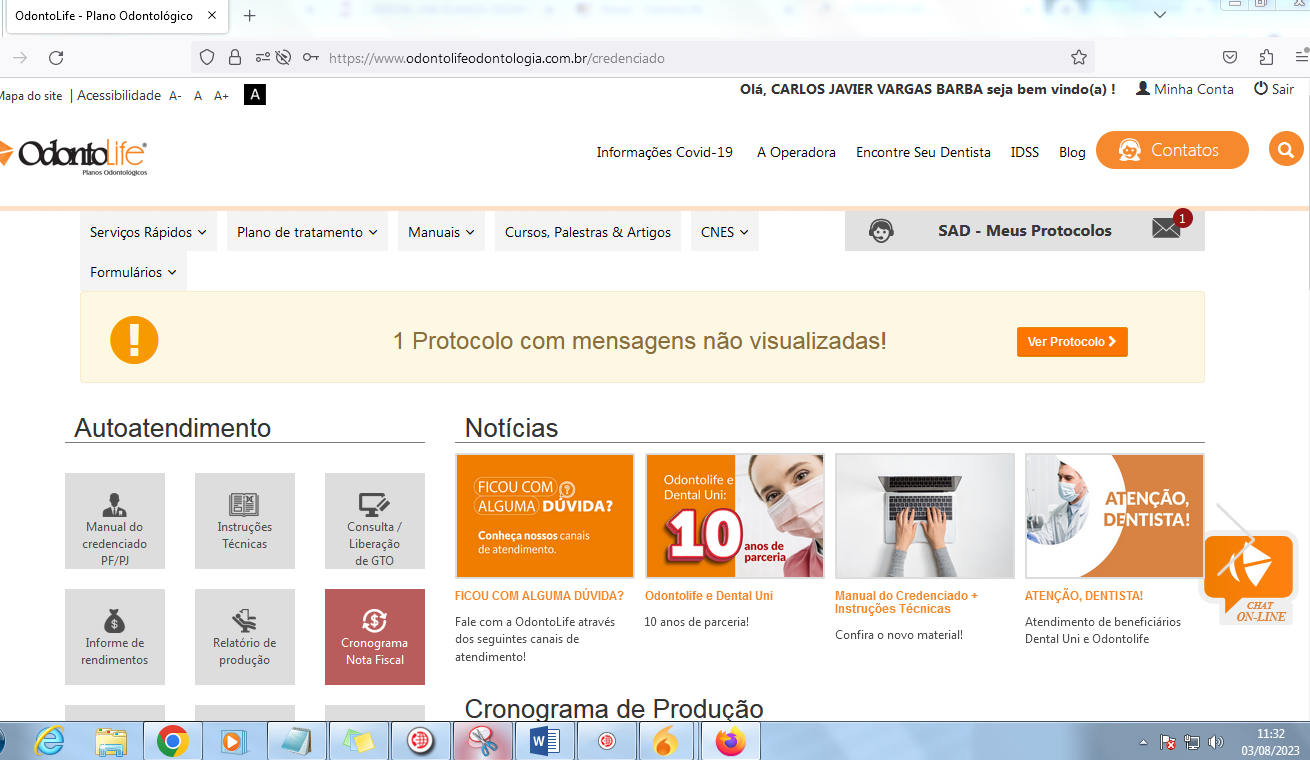Open Windows Media Player from taskbar
Viewport: 1310px width, 760px height.
click(234, 742)
